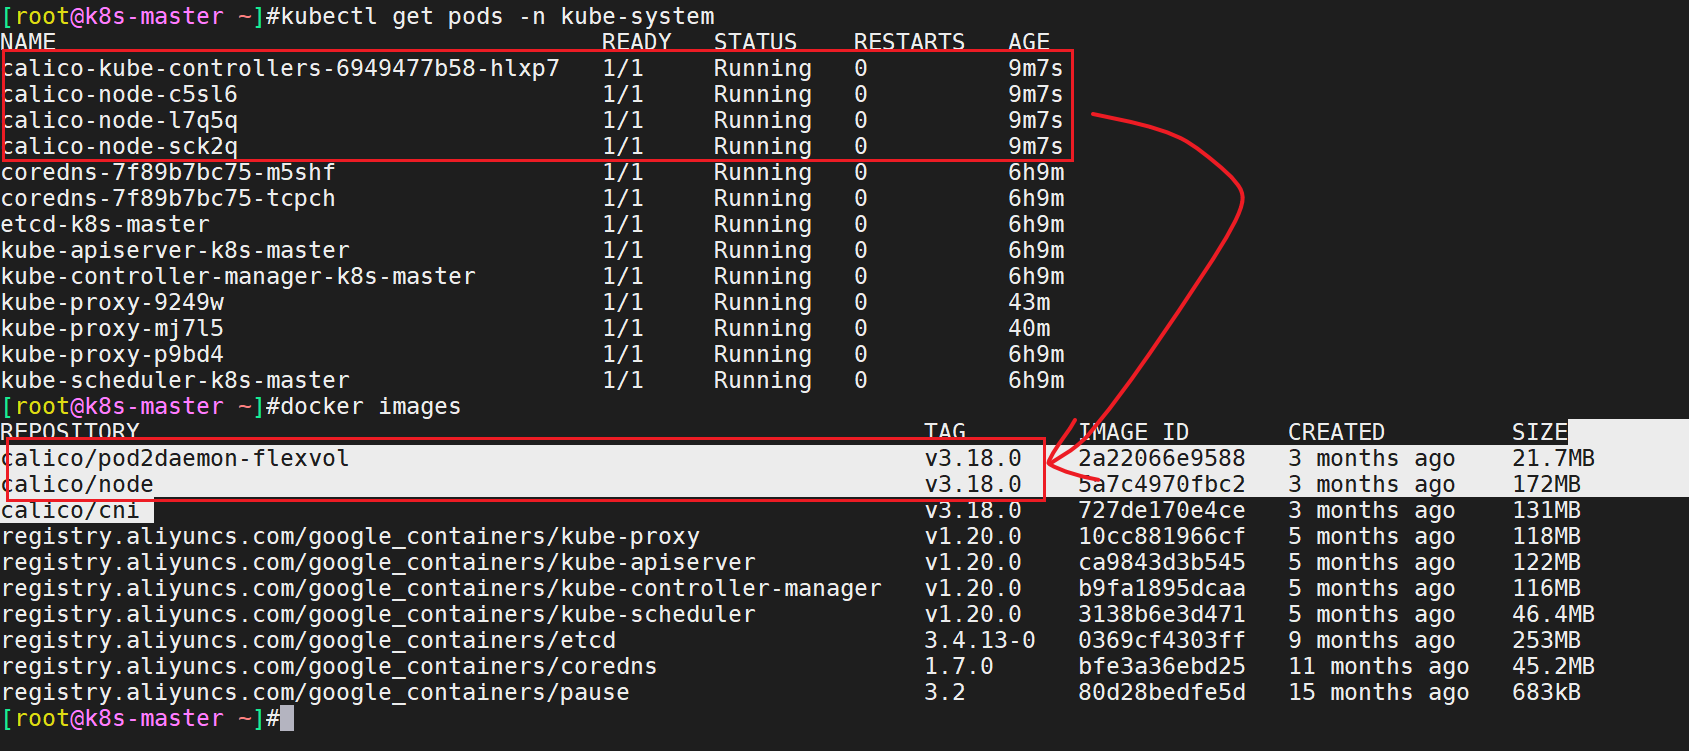
Task: Click the READY column header
Action: pos(637,42)
